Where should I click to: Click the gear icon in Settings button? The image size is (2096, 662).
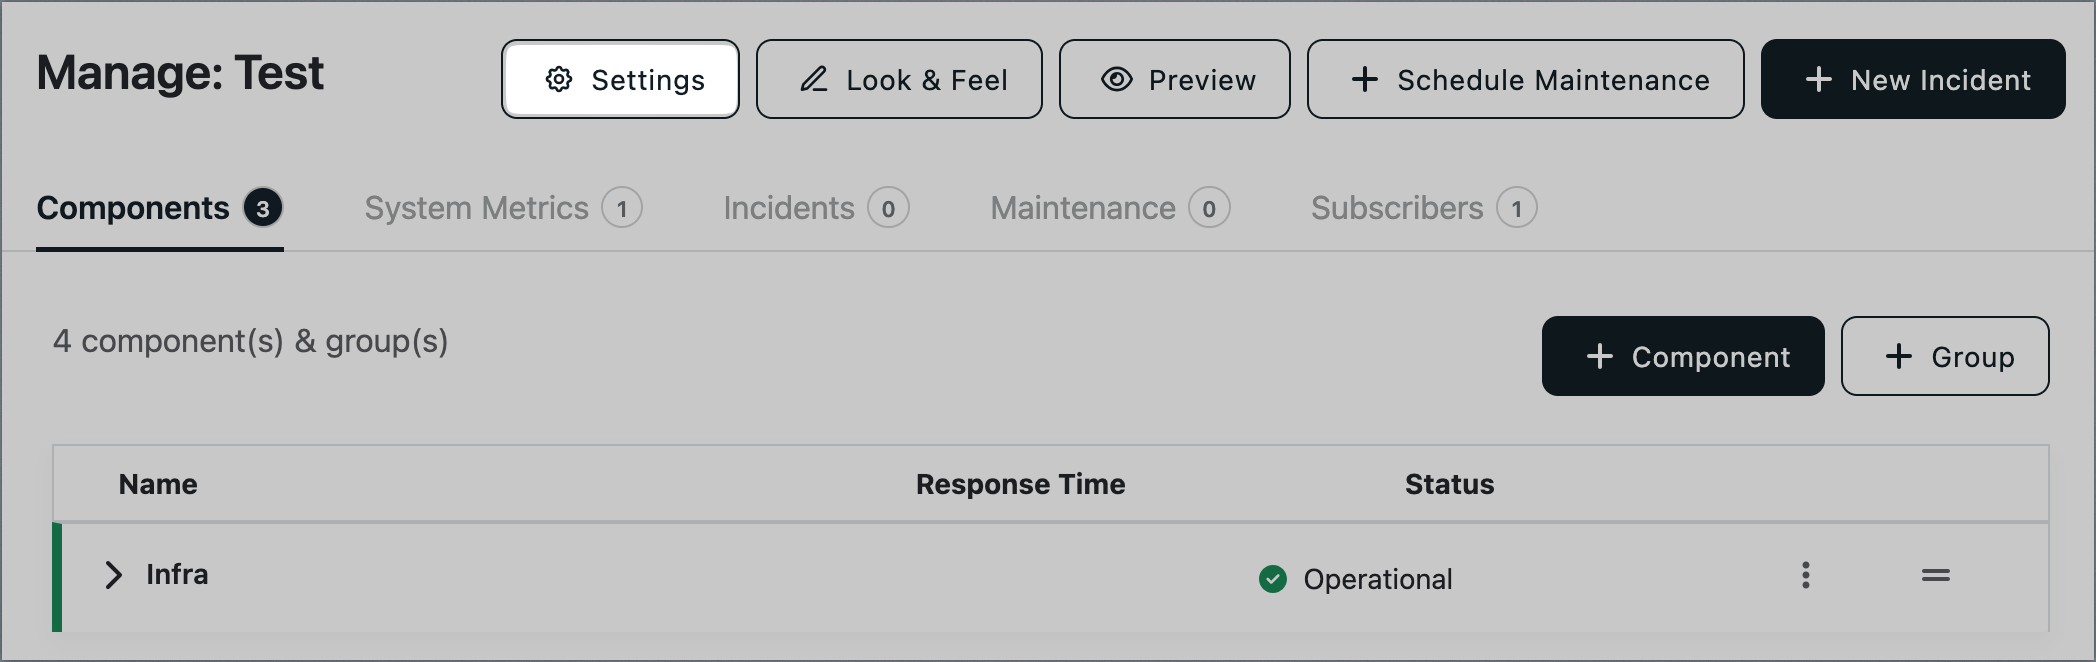tap(559, 79)
